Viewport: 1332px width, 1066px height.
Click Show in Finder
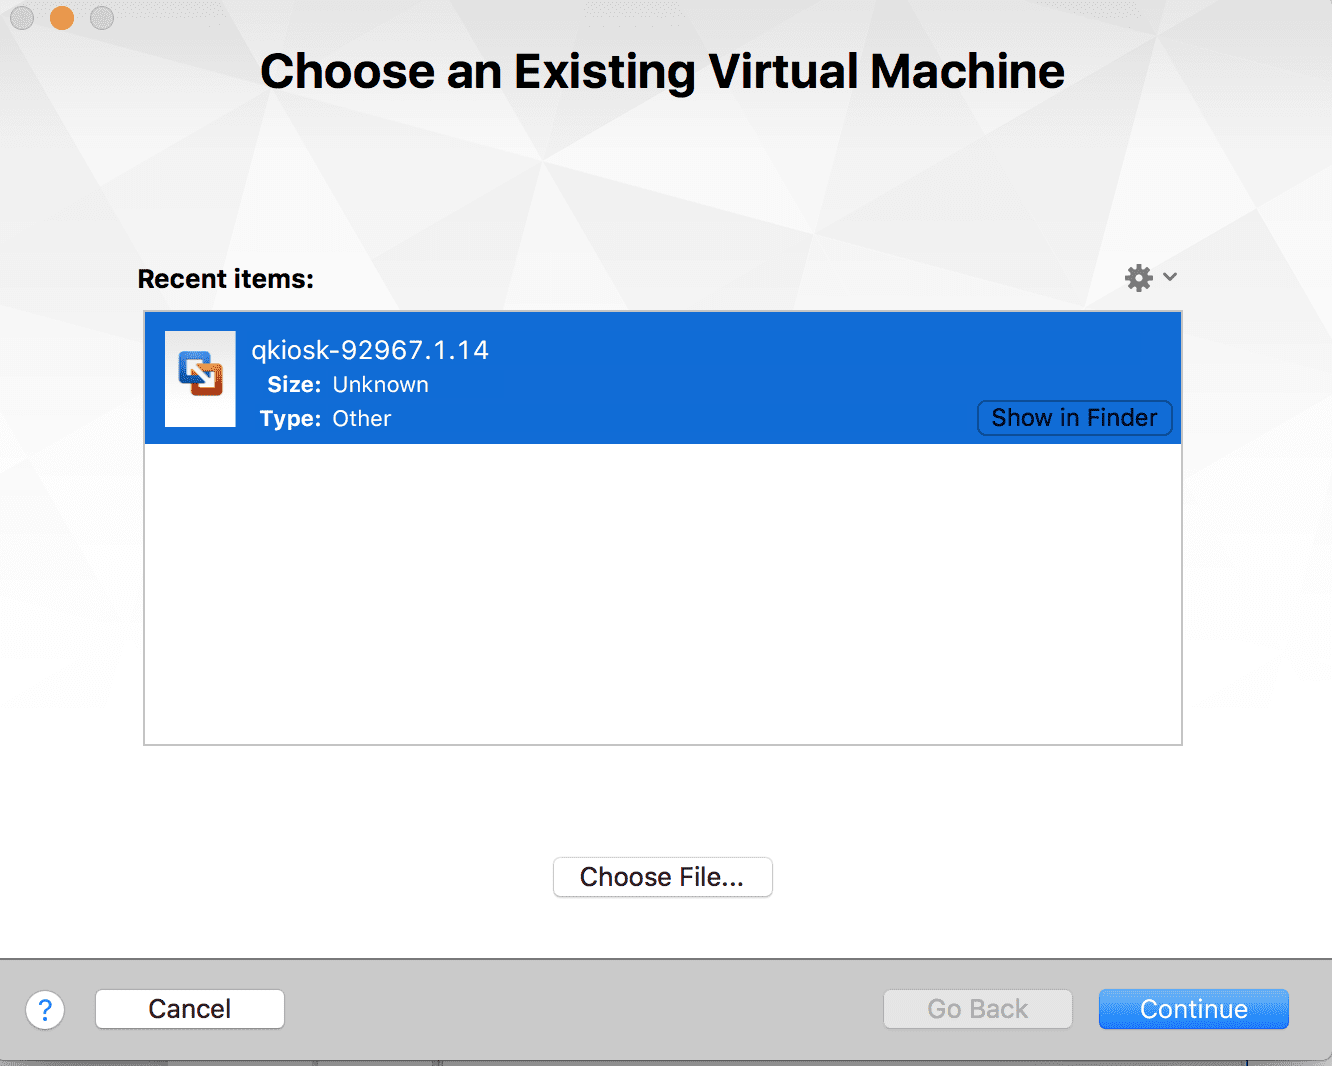point(1074,417)
